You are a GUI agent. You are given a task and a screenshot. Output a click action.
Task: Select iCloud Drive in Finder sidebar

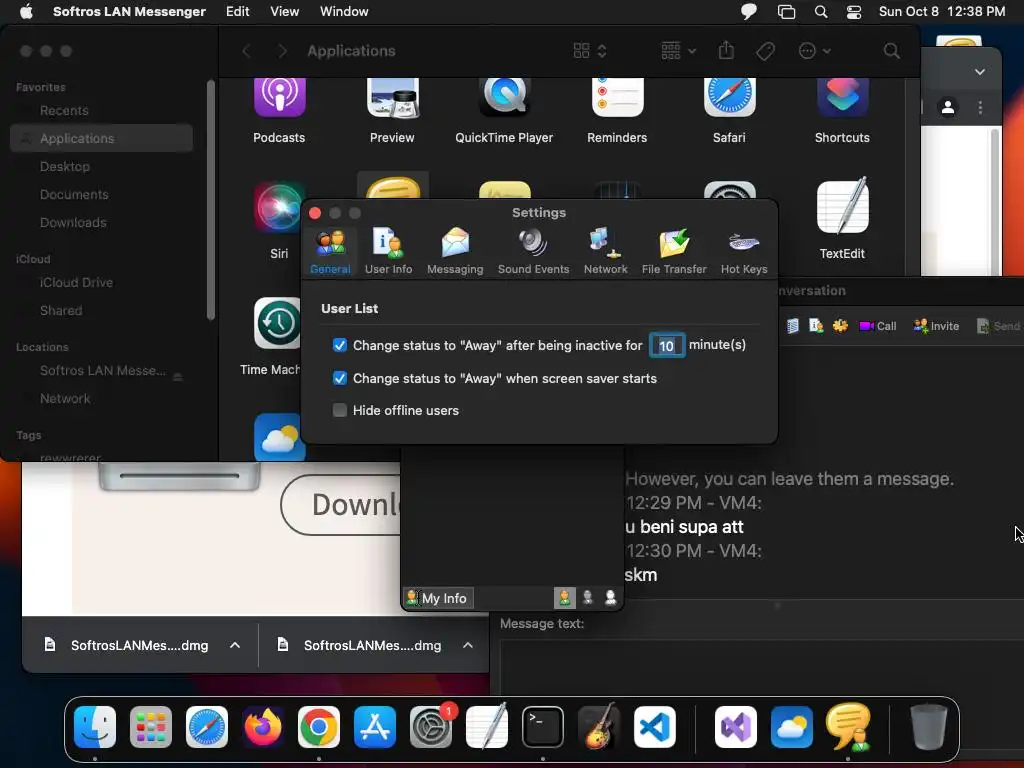[x=76, y=283]
